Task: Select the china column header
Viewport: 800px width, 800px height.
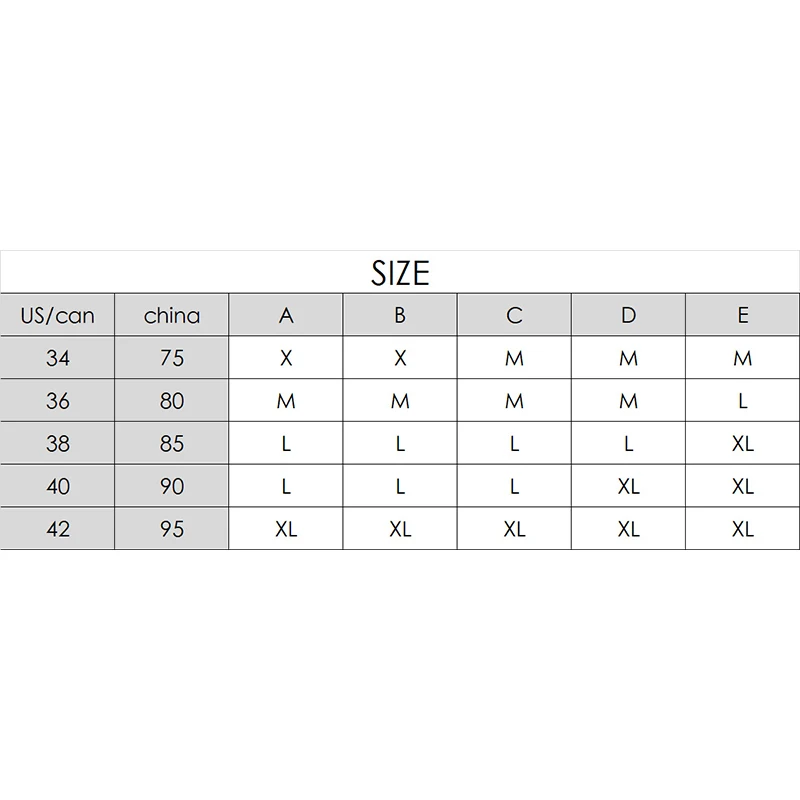Action: tap(171, 315)
